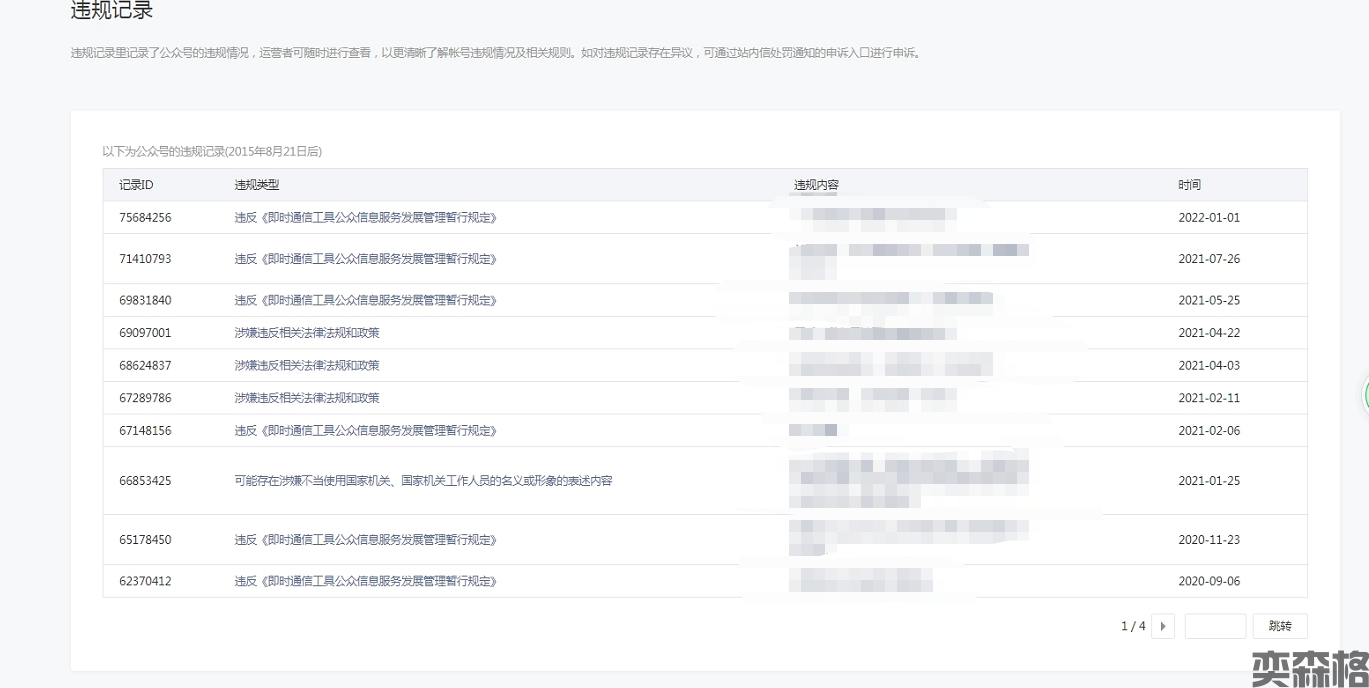This screenshot has width=1369, height=688.
Task: Focus the page number input field
Action: (1215, 626)
